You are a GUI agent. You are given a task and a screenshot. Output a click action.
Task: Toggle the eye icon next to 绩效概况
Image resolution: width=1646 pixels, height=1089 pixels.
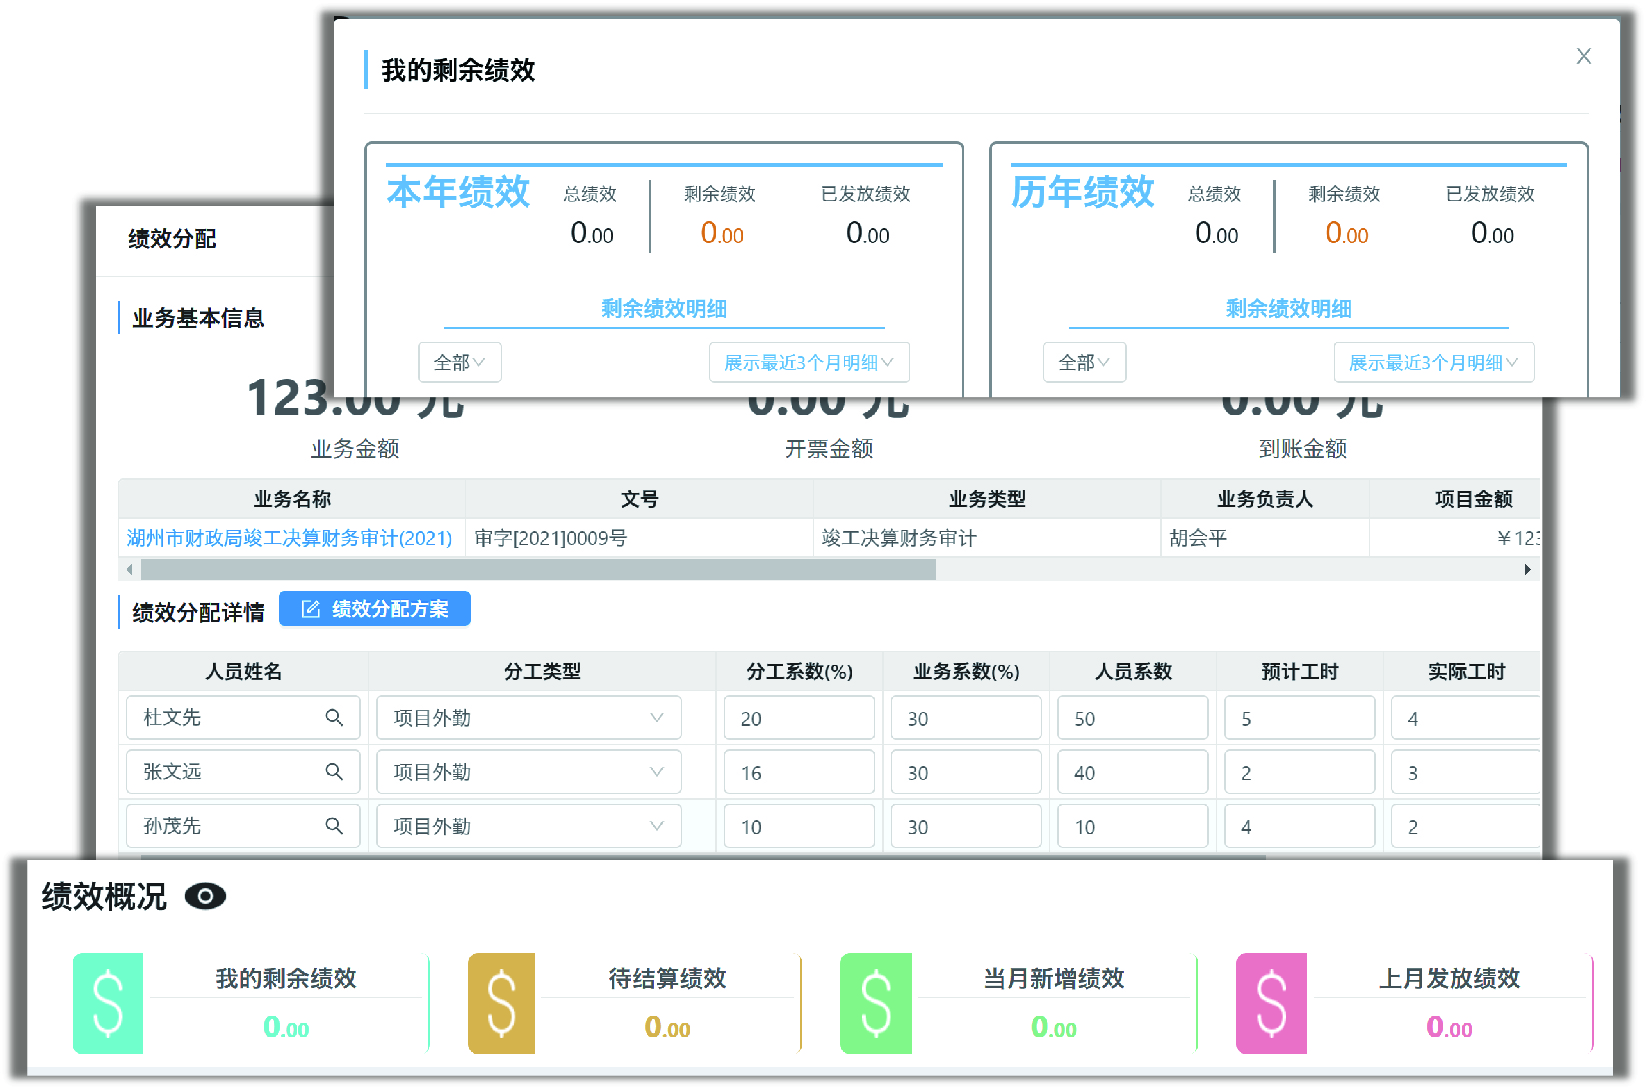coord(205,897)
